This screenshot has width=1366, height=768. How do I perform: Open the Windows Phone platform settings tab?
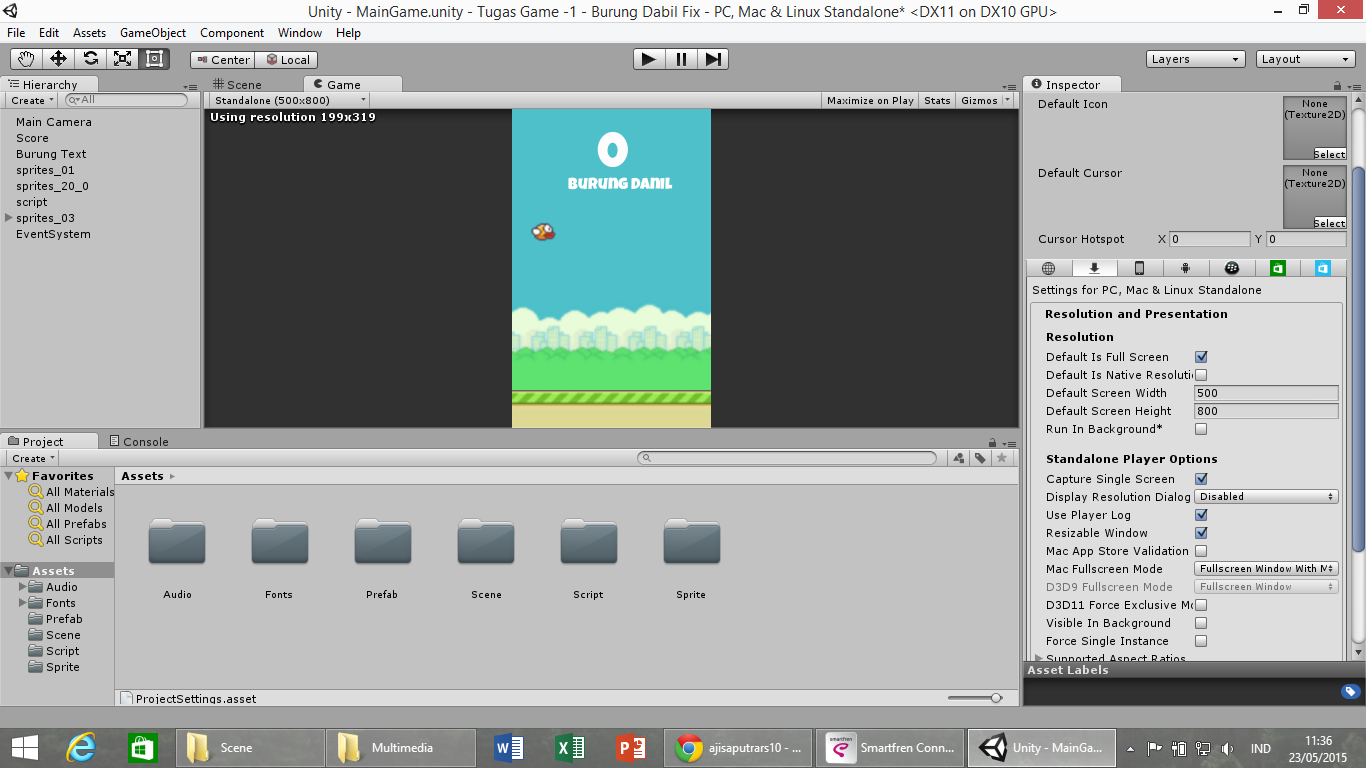[x=1322, y=268]
